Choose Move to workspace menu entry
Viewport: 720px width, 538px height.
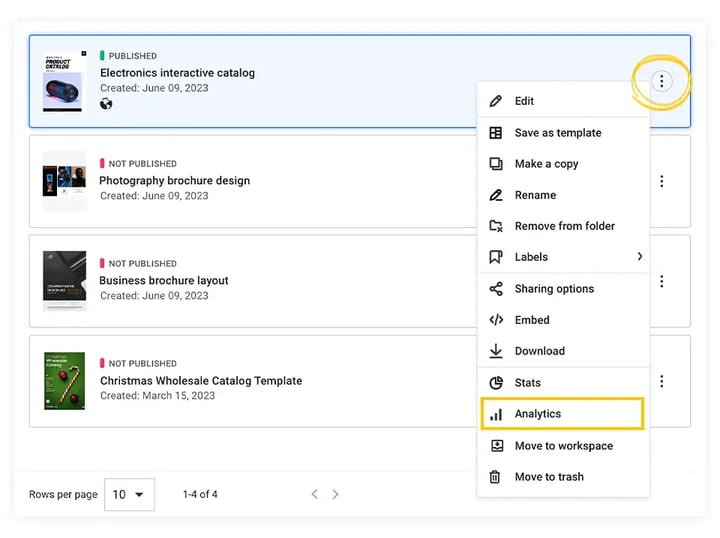(x=563, y=446)
